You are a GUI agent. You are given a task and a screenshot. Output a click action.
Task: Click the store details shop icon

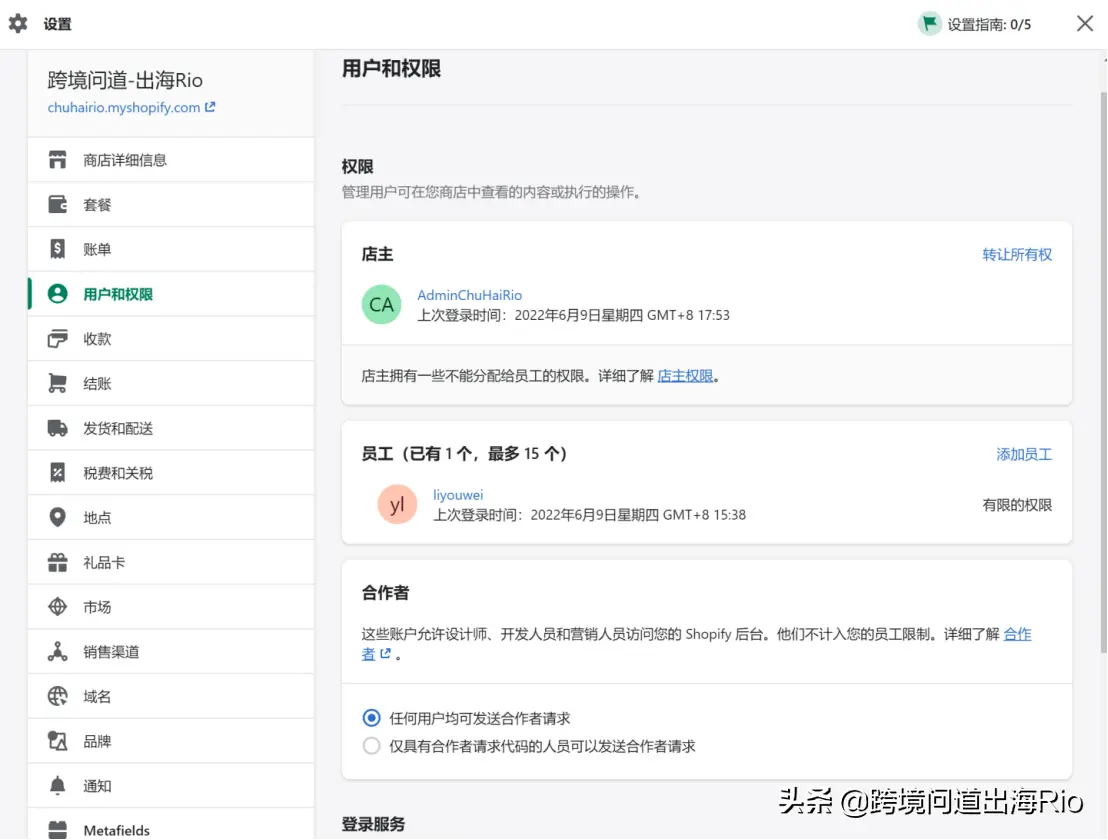click(58, 160)
